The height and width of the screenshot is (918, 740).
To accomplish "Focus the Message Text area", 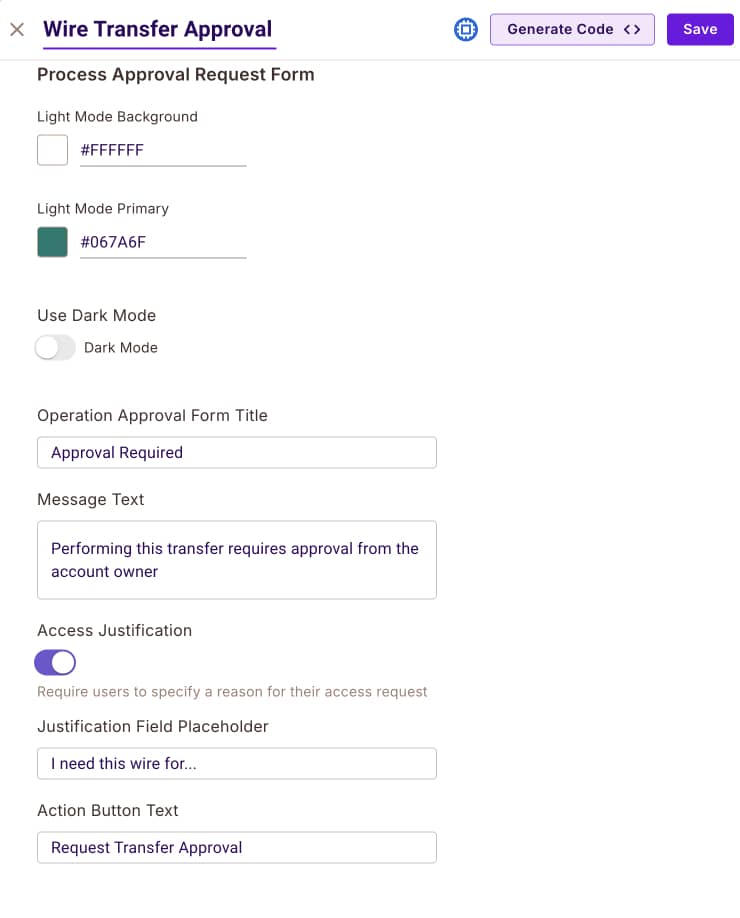I will (236, 560).
